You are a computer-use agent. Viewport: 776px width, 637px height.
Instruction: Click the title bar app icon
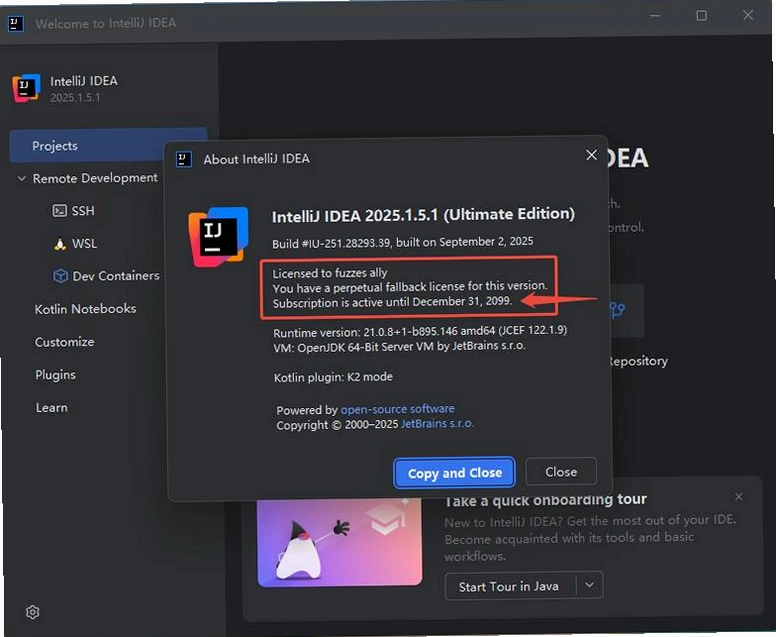16,23
